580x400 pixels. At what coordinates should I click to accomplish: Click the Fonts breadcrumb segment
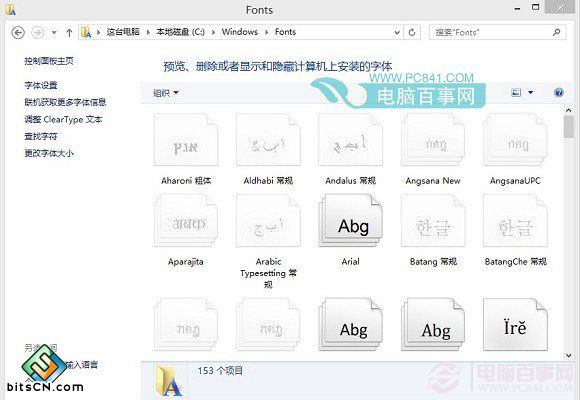285,32
